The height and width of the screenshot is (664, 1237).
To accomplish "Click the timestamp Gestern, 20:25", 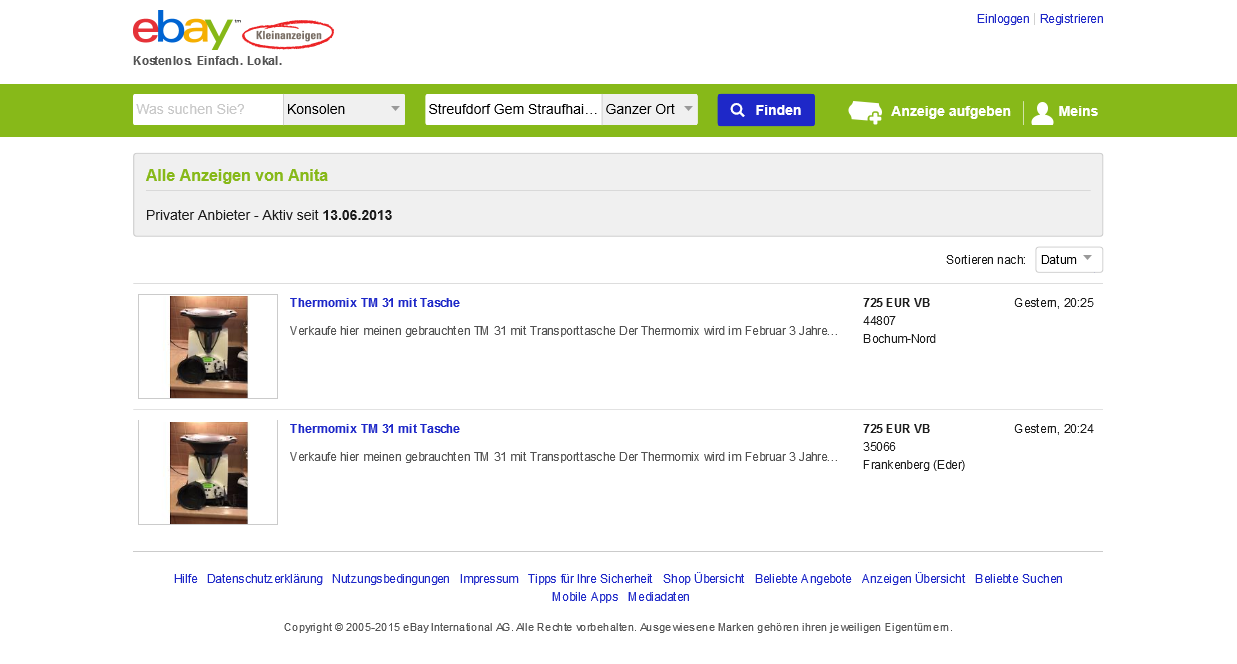I will pyautogui.click(x=1054, y=303).
